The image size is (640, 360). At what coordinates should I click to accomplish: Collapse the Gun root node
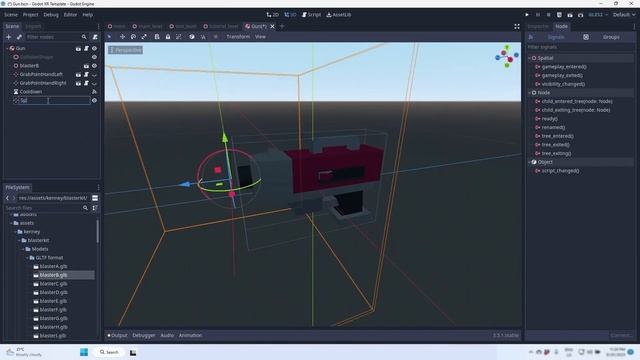pos(7,48)
